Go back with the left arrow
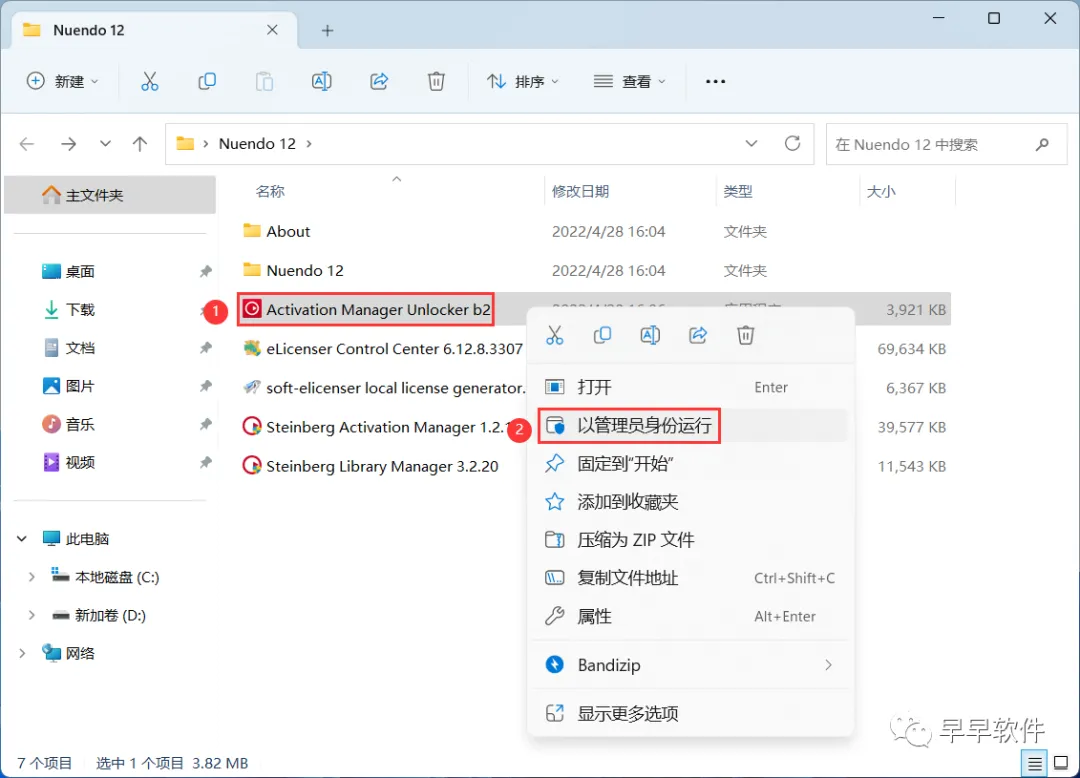The image size is (1080, 778). [x=27, y=144]
